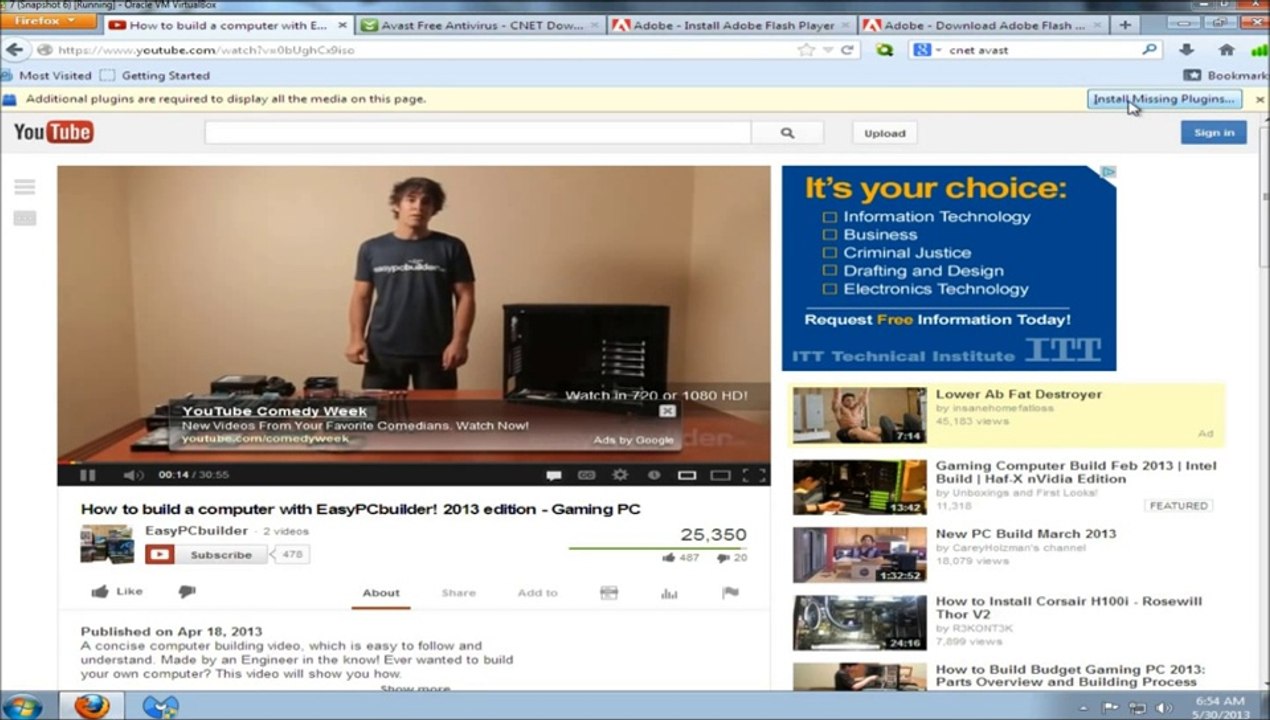Click the EasyPCbuilder channel avatar

(x=107, y=544)
